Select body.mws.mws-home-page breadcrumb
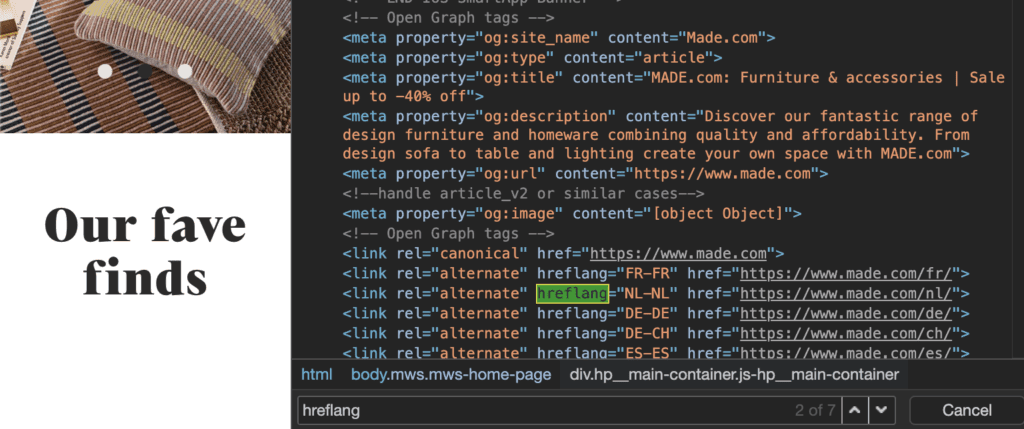1024x429 pixels. [450, 374]
